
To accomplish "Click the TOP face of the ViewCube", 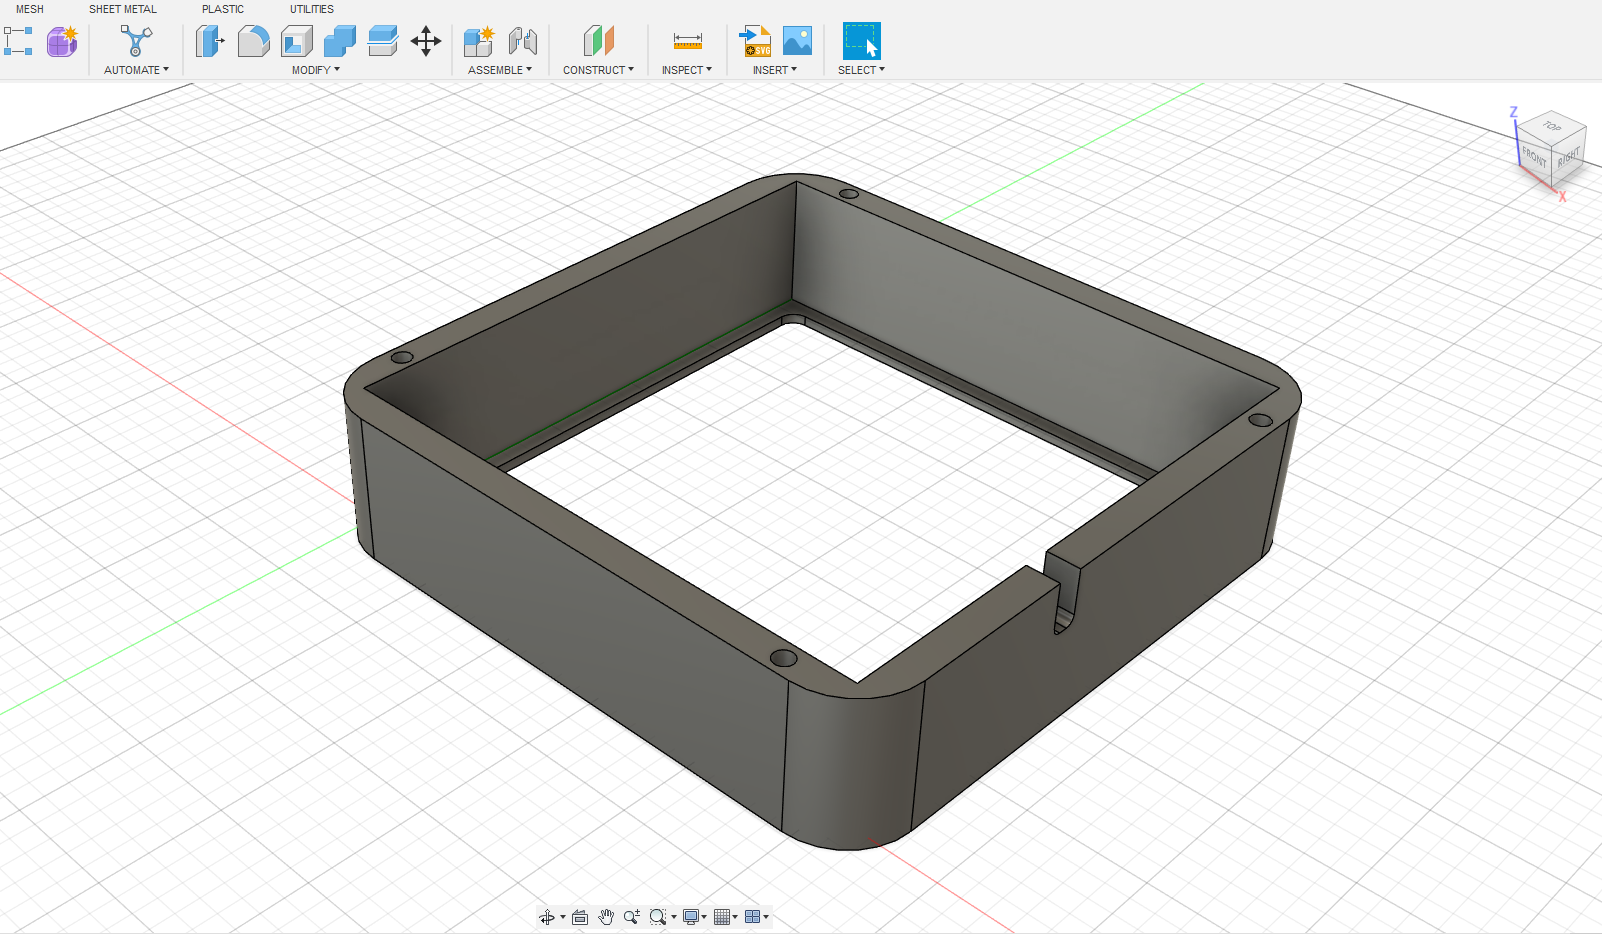I will [x=1552, y=127].
